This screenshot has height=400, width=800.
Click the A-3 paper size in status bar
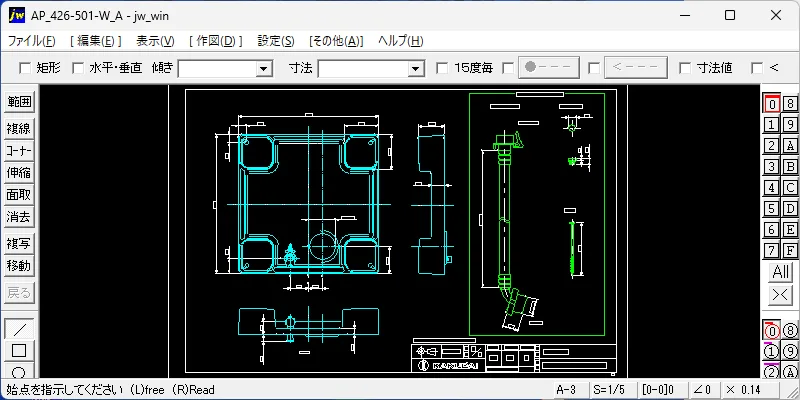(569, 390)
